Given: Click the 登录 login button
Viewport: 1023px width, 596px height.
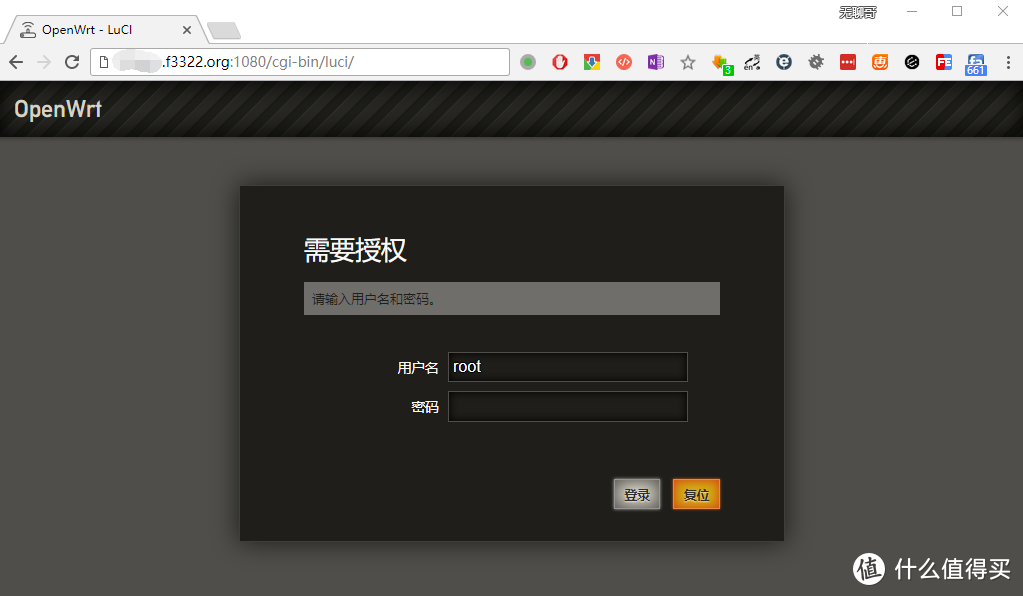Looking at the screenshot, I should tap(636, 494).
